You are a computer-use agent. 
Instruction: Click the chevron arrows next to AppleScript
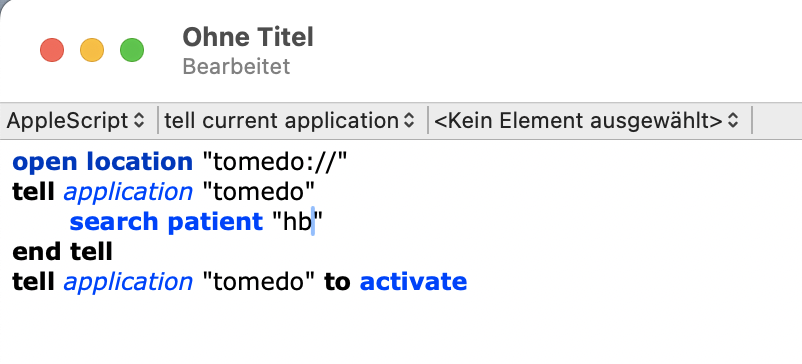(x=139, y=121)
